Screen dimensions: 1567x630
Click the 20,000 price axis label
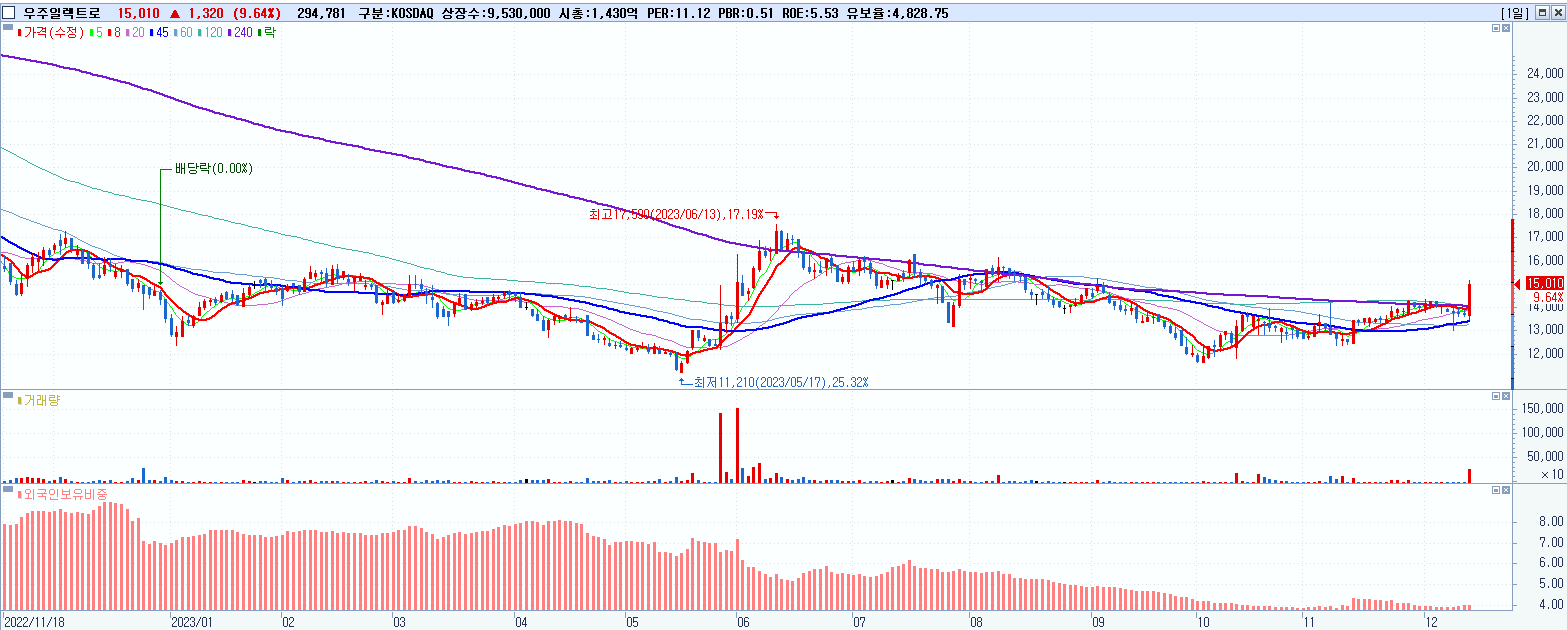coord(1546,167)
